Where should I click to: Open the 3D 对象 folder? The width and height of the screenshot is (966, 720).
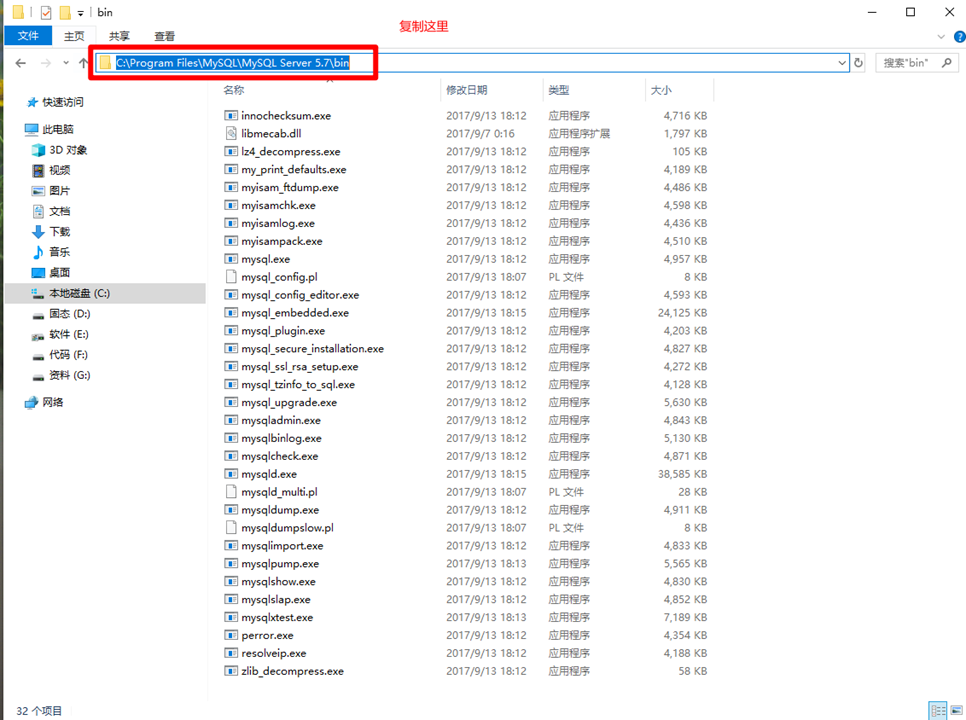[60, 150]
